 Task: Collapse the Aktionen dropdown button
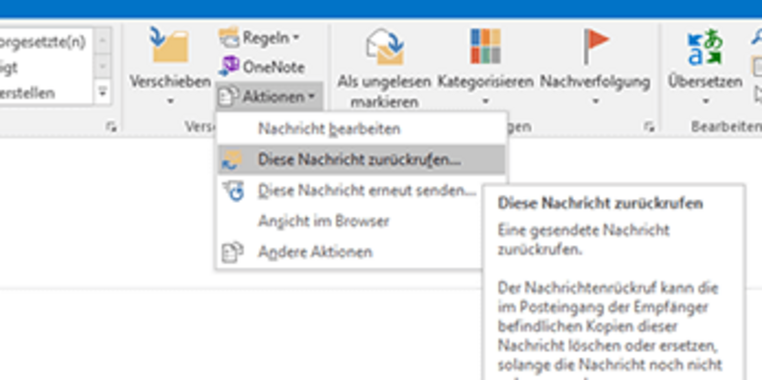click(x=269, y=97)
